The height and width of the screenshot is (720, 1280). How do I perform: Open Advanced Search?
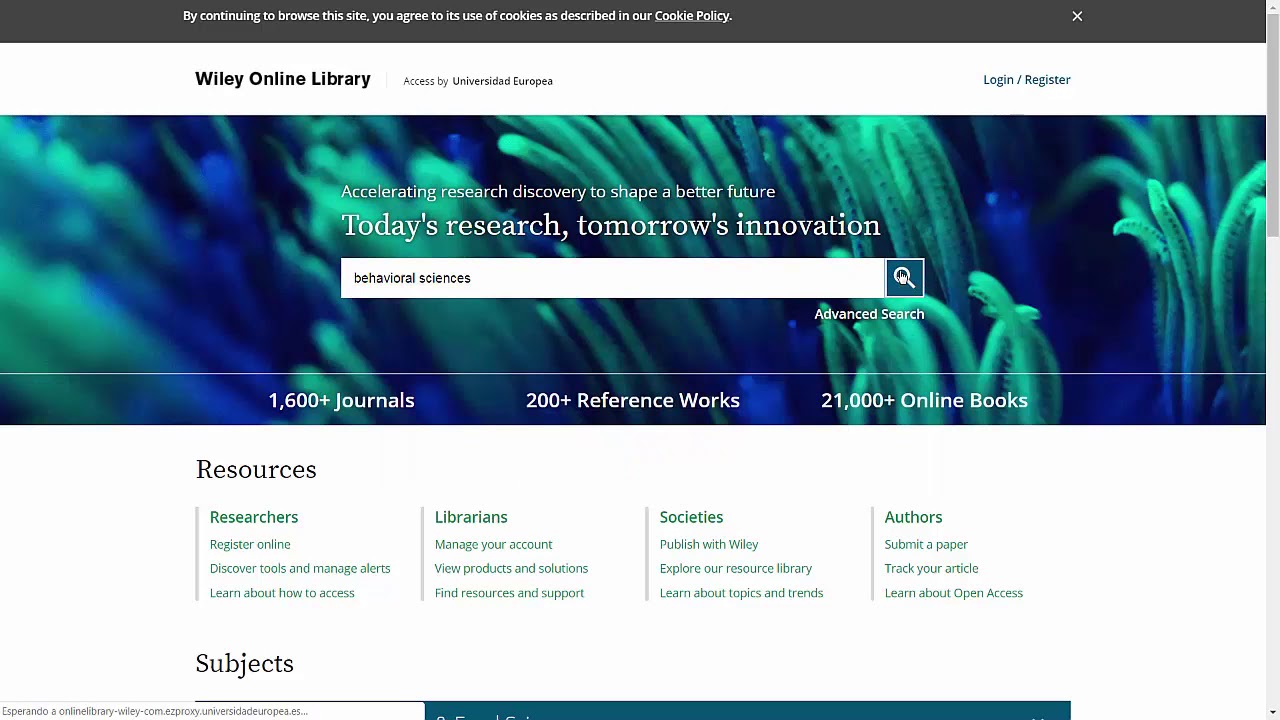(869, 314)
